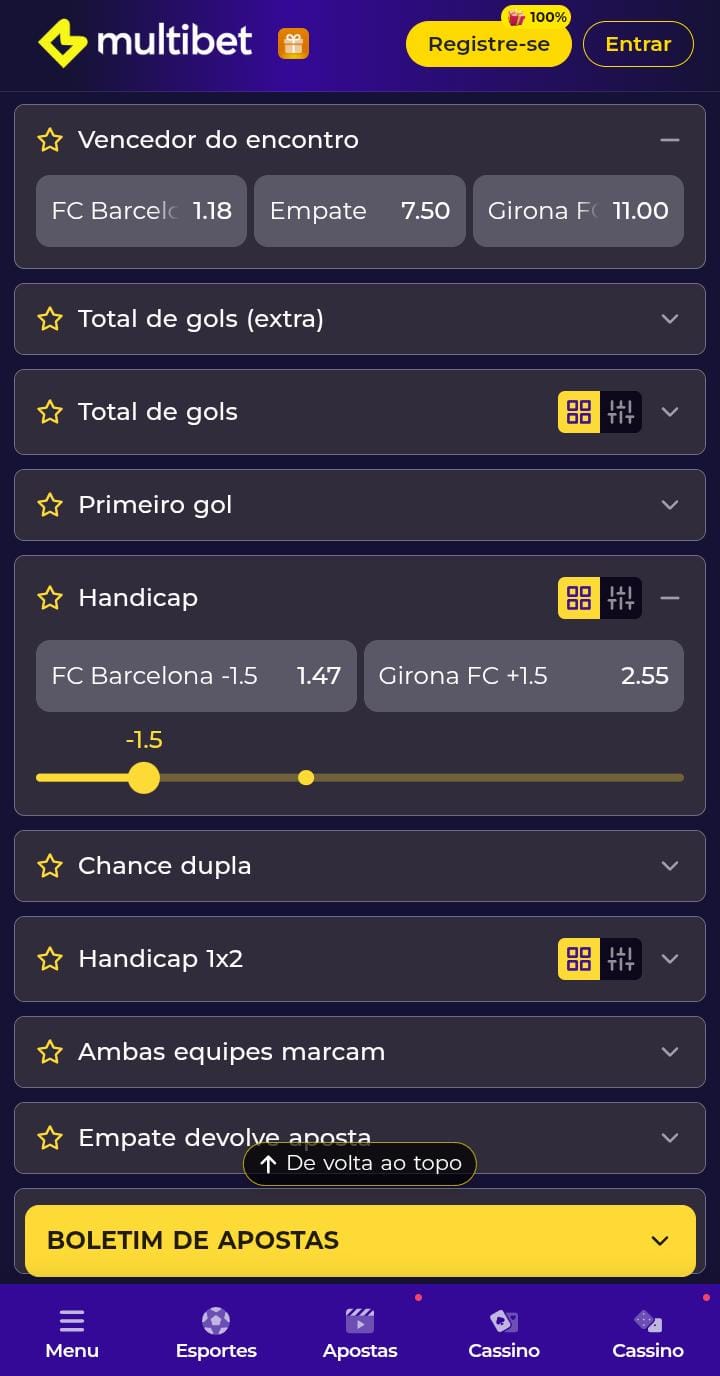Click the multibet logo
The width and height of the screenshot is (720, 1376).
(x=145, y=43)
